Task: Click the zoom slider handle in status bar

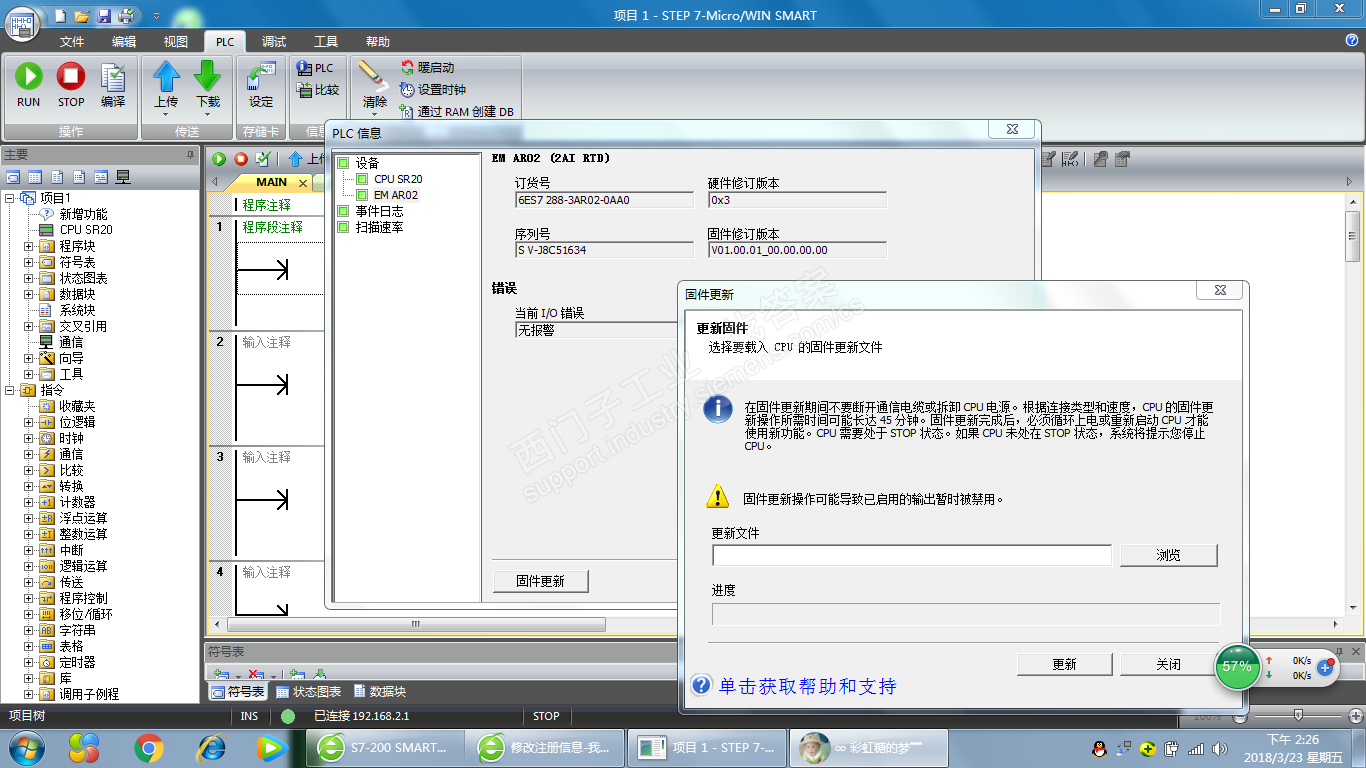Action: (x=1298, y=716)
